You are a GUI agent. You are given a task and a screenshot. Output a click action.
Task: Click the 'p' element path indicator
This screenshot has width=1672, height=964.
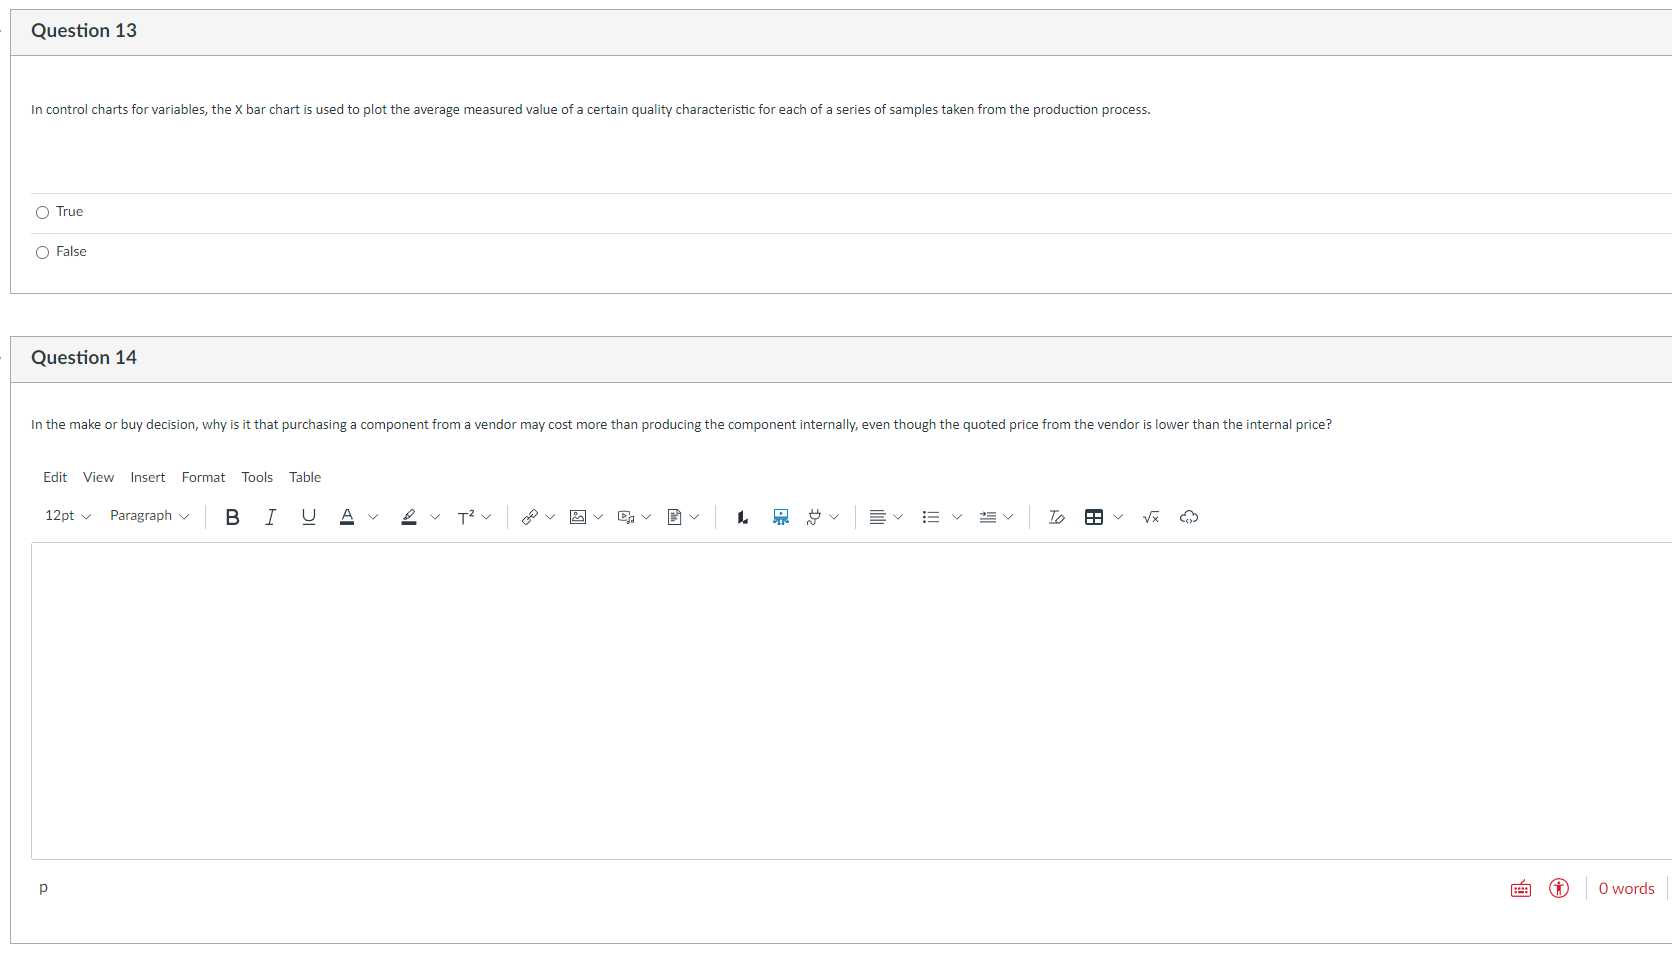(x=43, y=888)
